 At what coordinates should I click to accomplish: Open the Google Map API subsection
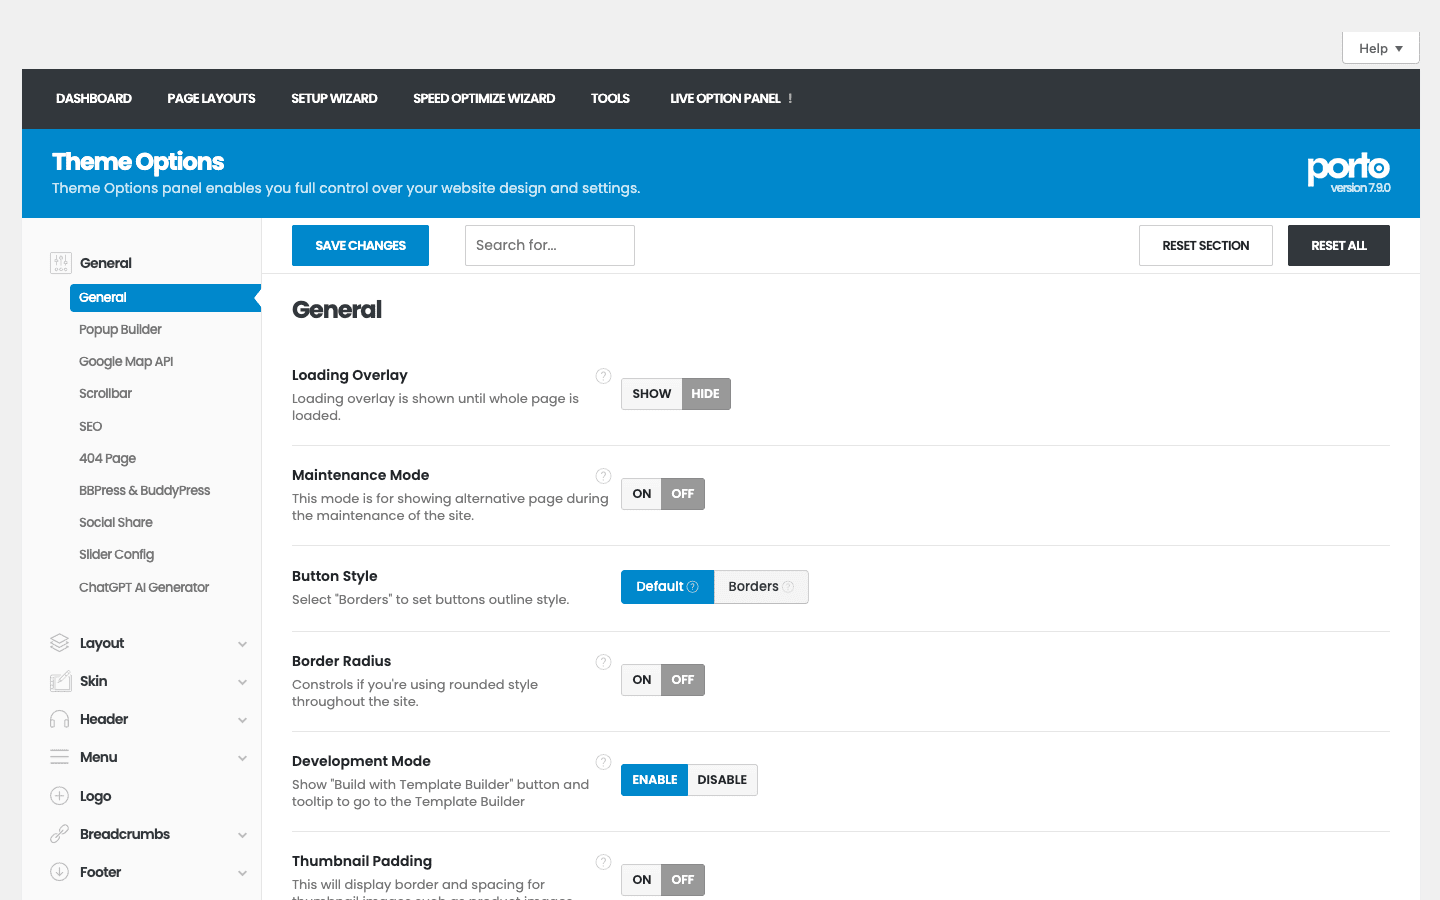126,362
